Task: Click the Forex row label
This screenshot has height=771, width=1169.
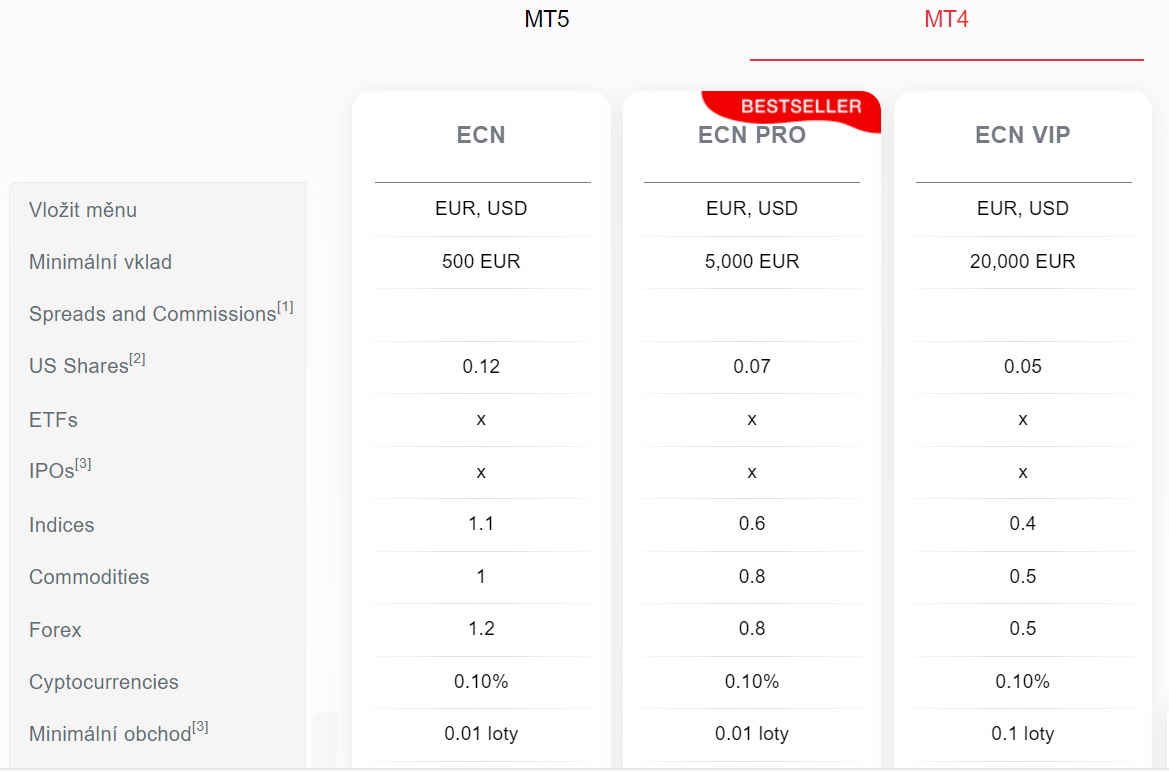Action: click(x=55, y=630)
